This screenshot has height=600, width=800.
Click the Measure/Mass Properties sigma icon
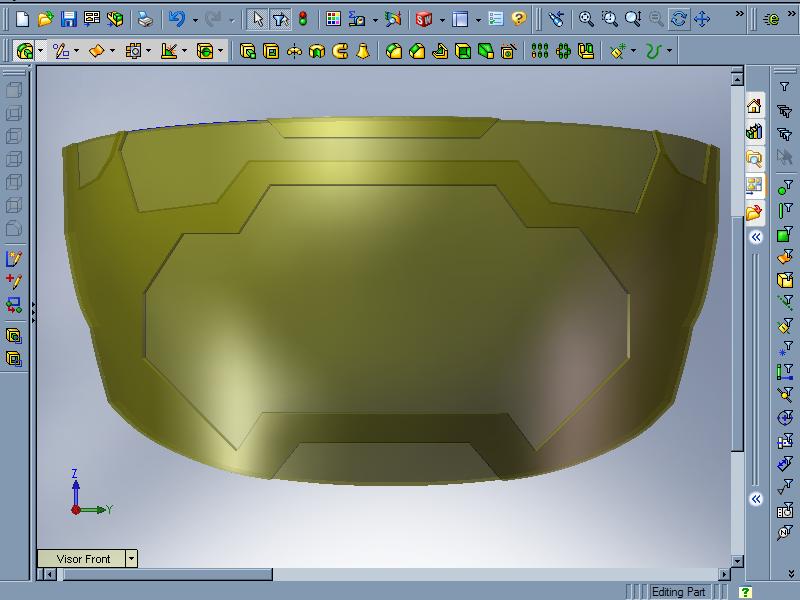[357, 19]
